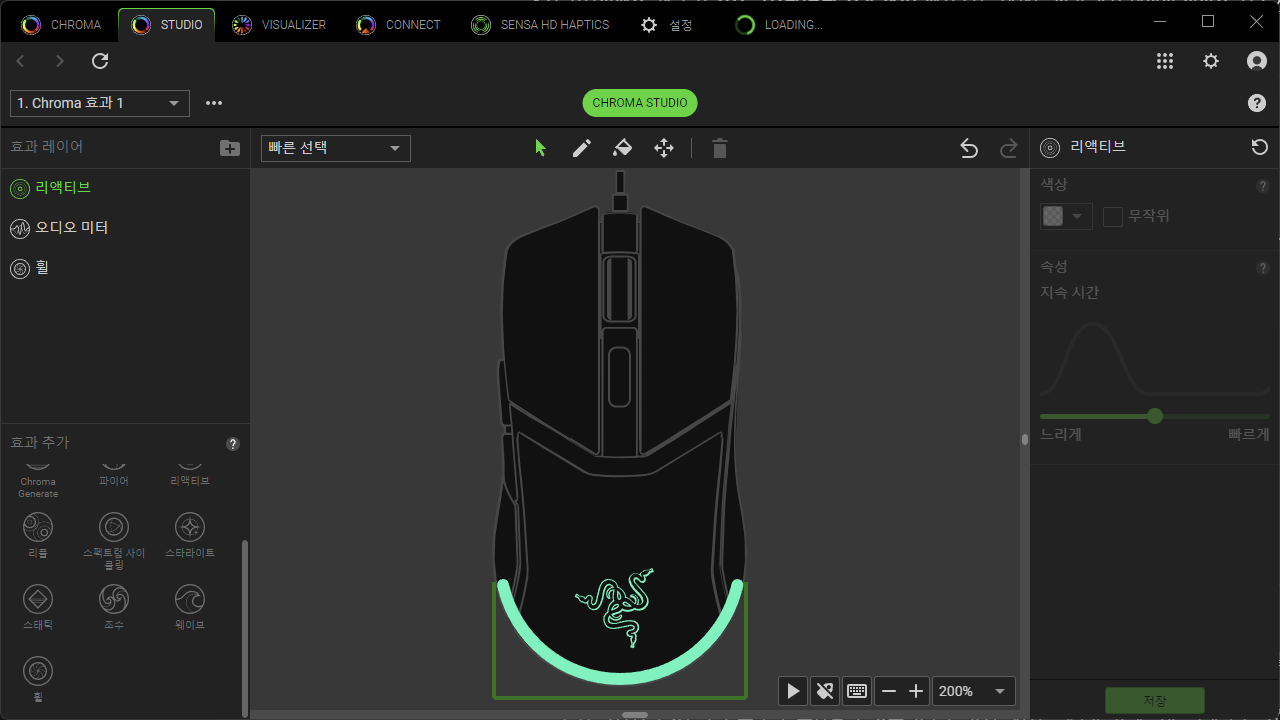The width and height of the screenshot is (1280, 720).
Task: Select the pen drawing tool
Action: (x=582, y=148)
